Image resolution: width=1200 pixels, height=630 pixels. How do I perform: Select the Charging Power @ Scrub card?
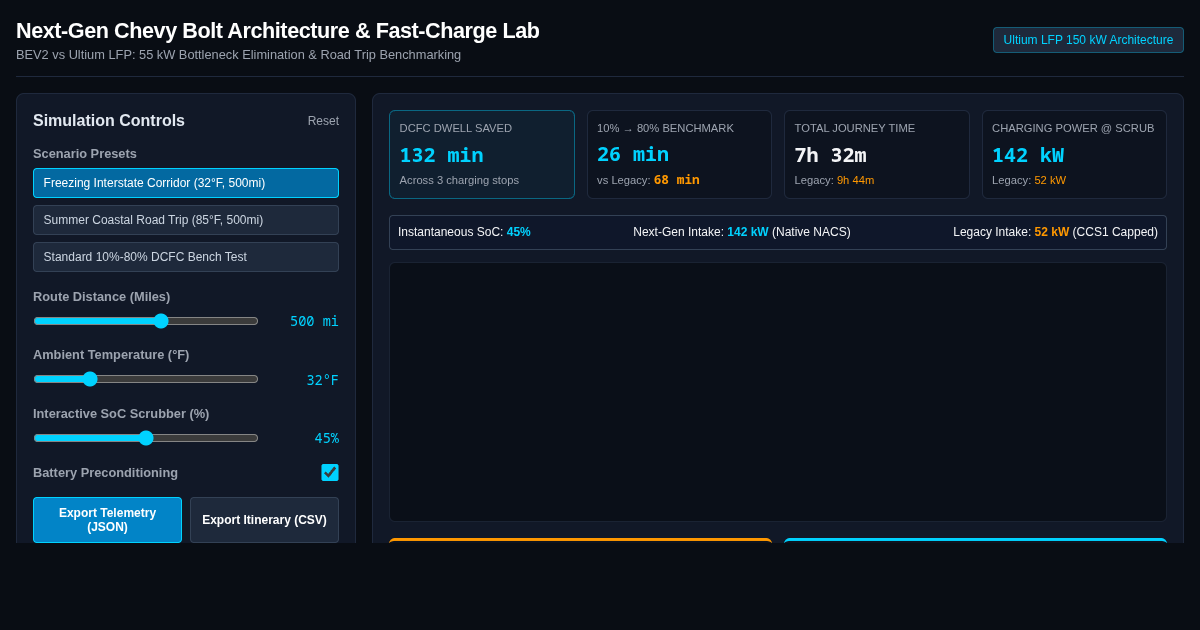1074,154
